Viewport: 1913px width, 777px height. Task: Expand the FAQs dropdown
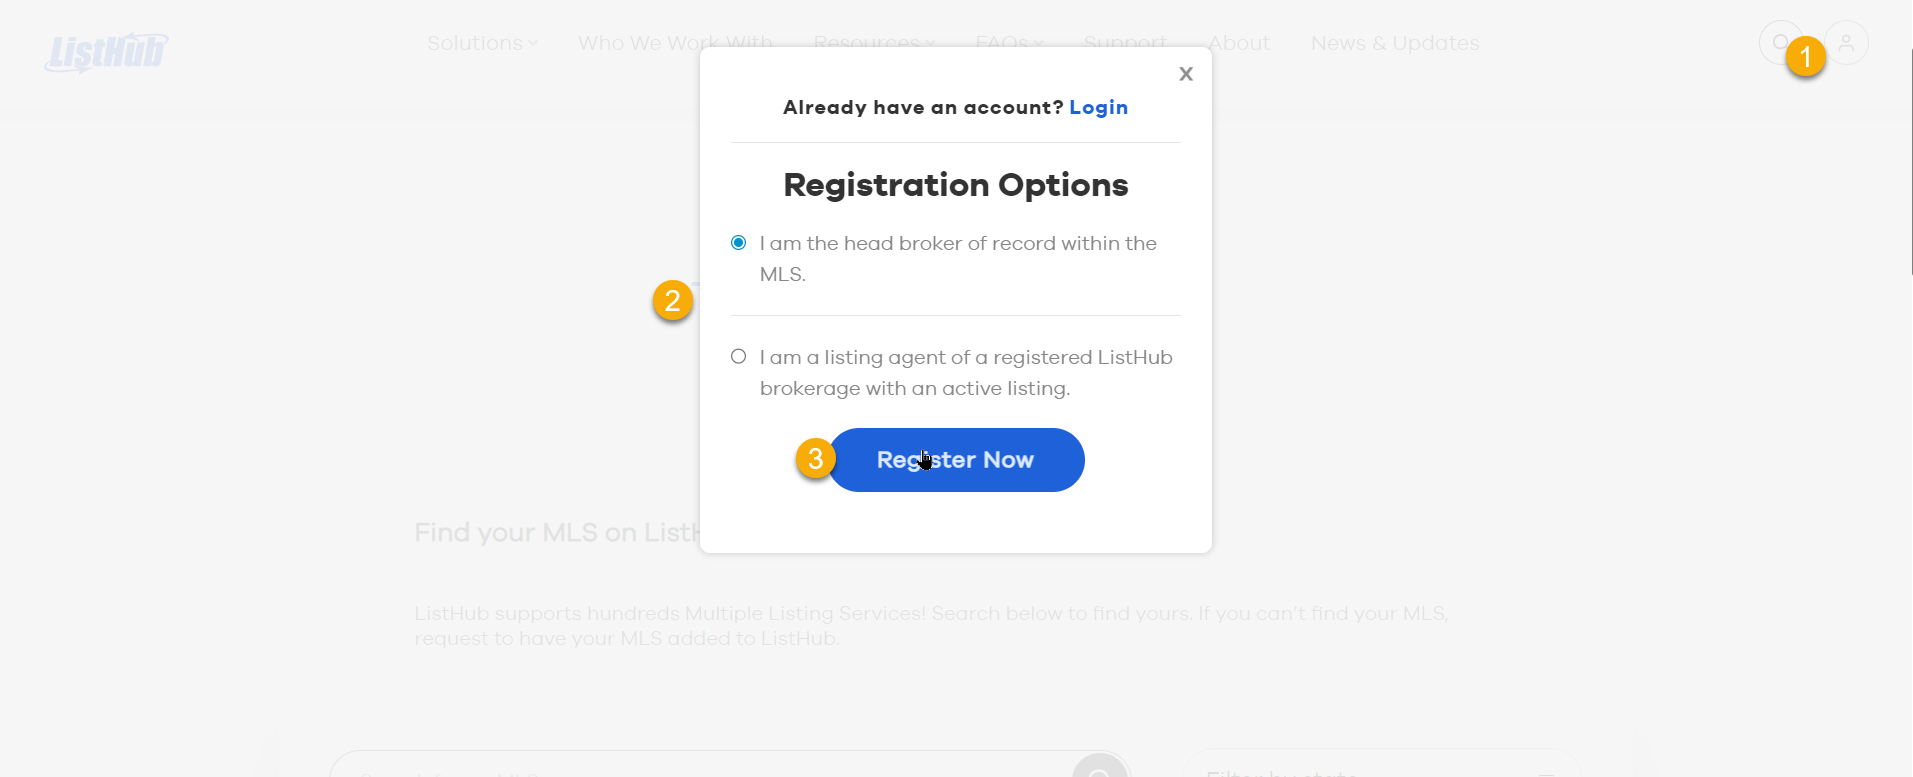point(1009,43)
